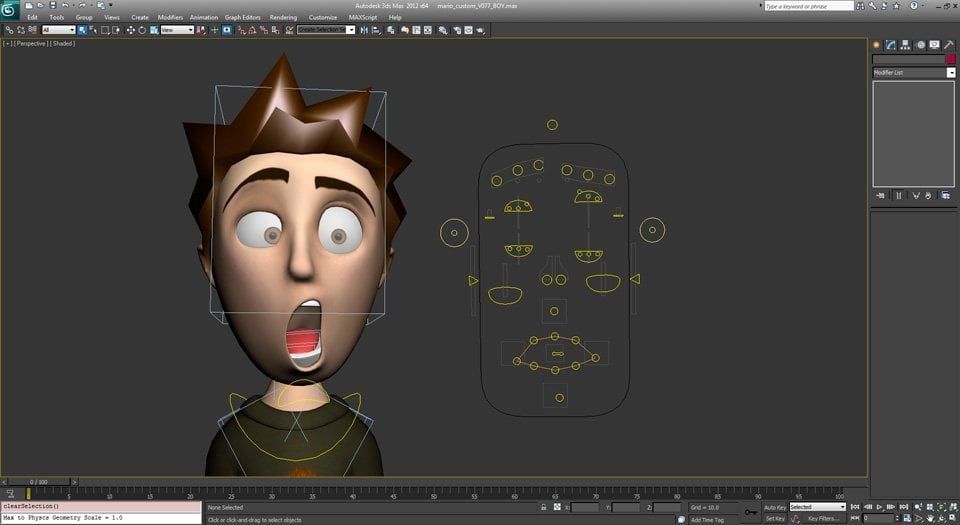Image resolution: width=960 pixels, height=525 pixels.
Task: Open the Graph Editors menu
Action: coord(242,17)
